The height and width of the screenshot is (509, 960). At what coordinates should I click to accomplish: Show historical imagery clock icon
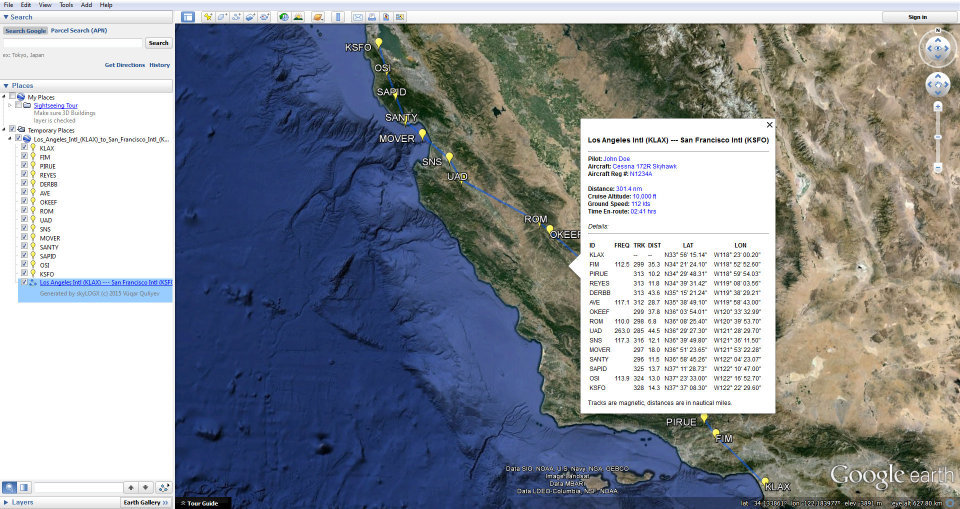[283, 17]
